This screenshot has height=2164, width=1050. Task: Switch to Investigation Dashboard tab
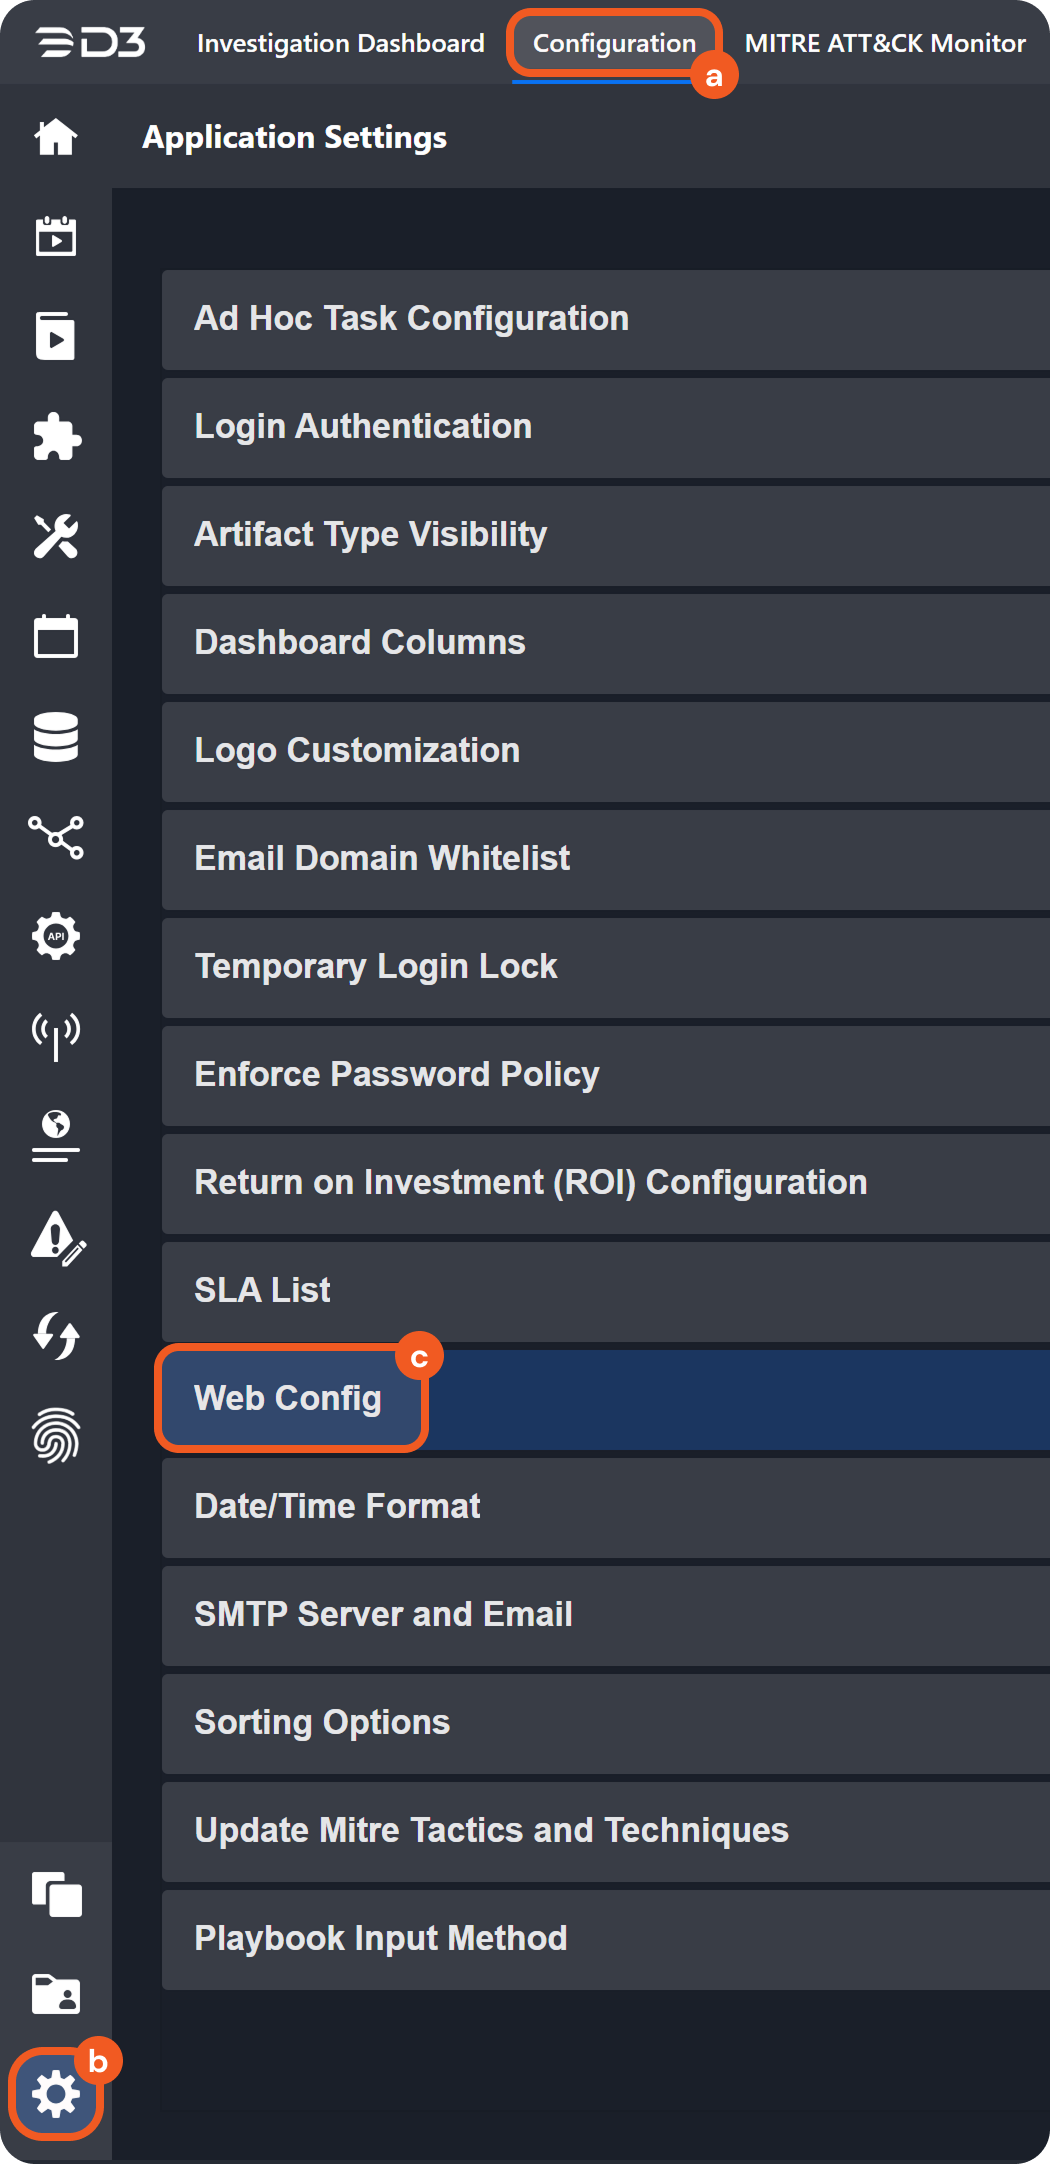click(340, 43)
